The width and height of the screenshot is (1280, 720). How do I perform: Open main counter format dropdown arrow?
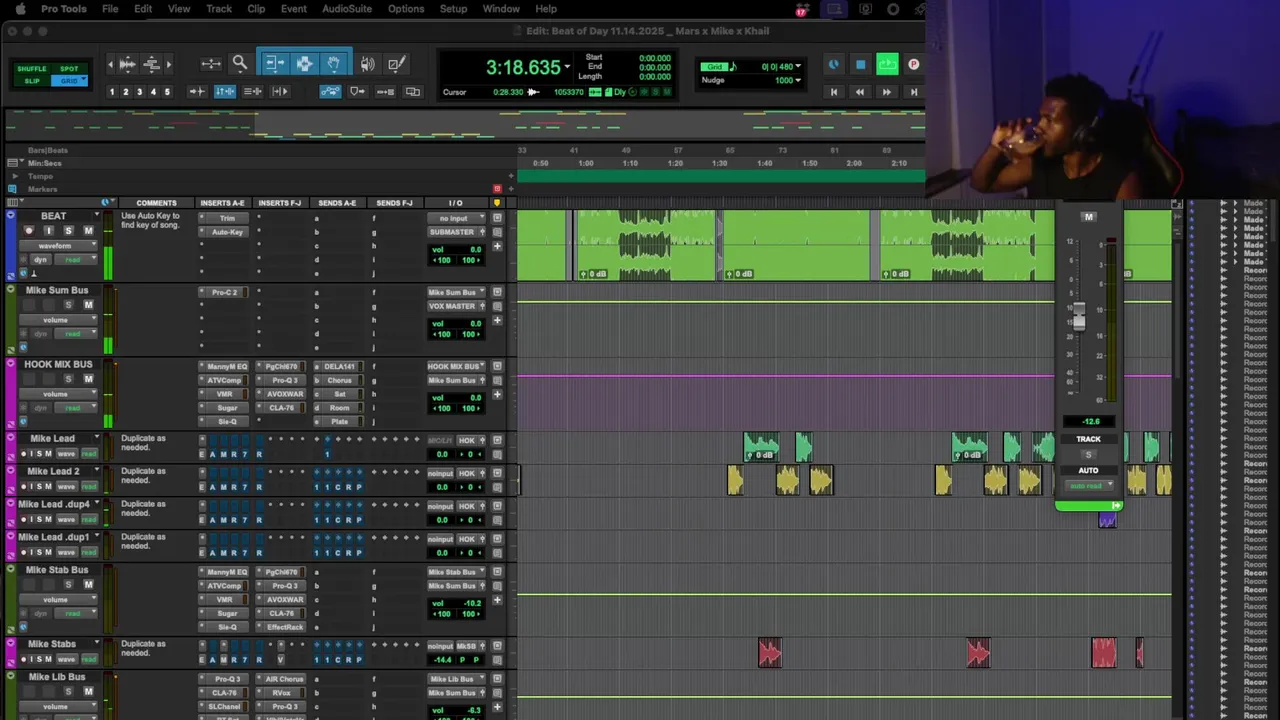click(x=567, y=68)
